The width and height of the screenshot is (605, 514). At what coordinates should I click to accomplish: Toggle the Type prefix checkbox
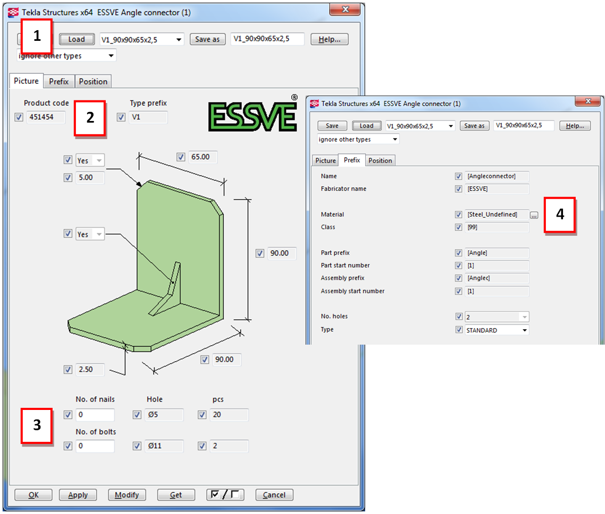click(121, 117)
